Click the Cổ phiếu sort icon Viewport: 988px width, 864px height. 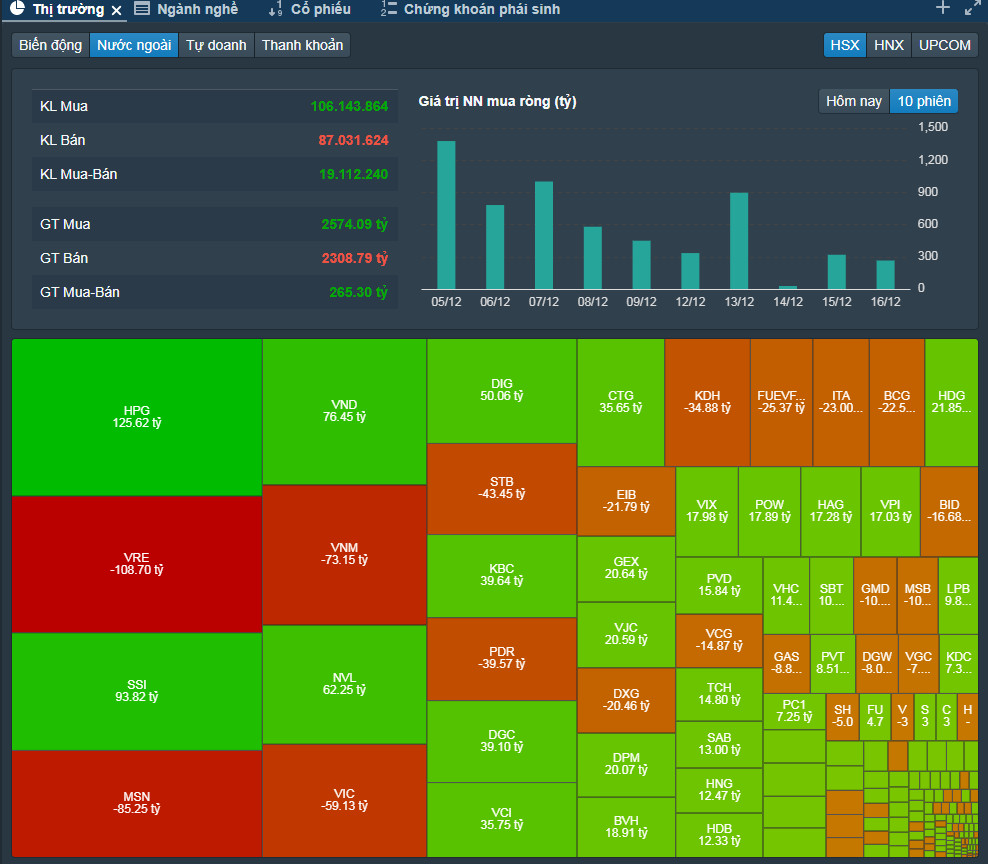click(275, 9)
